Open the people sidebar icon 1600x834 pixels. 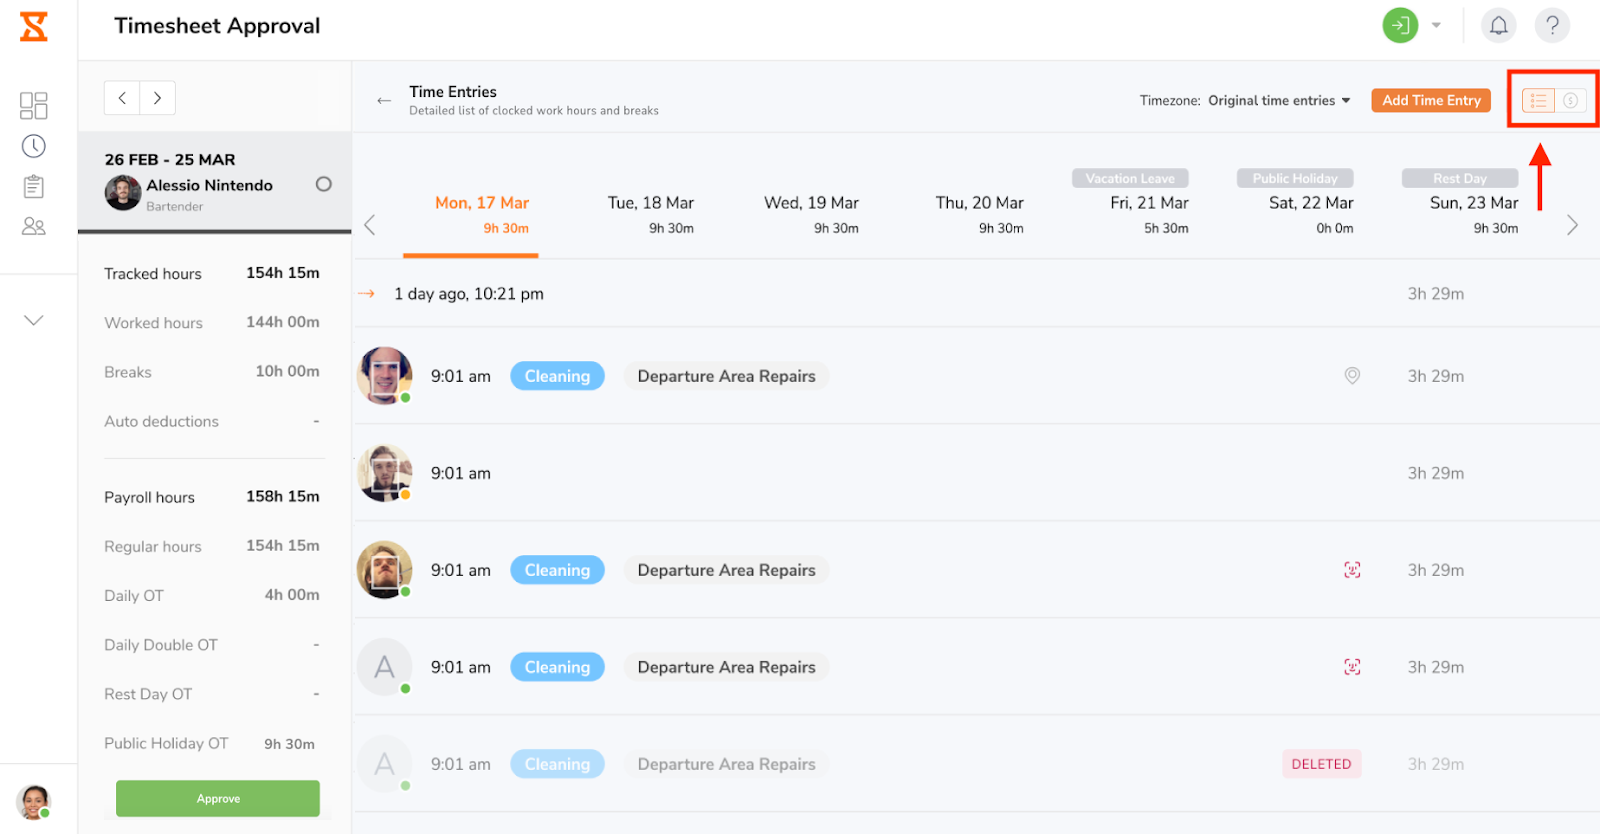click(x=34, y=226)
